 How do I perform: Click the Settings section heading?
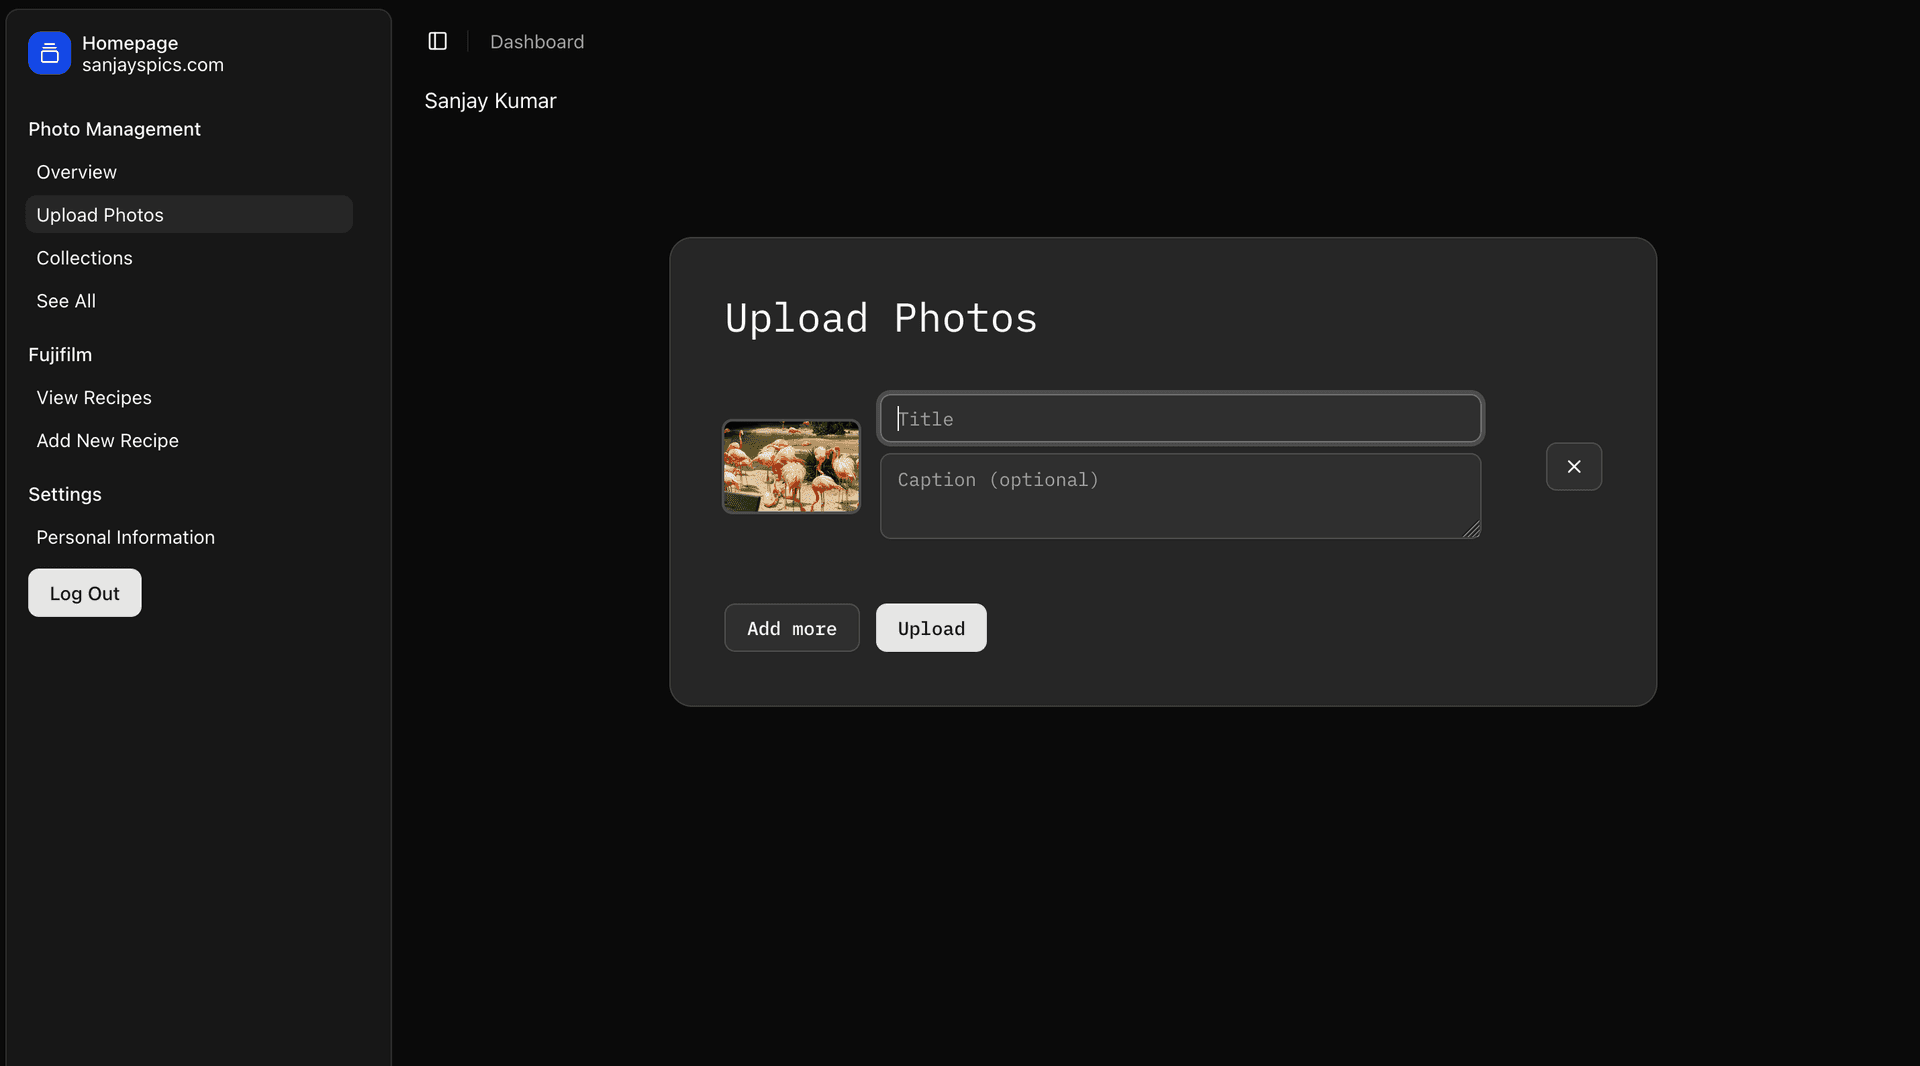[65, 495]
